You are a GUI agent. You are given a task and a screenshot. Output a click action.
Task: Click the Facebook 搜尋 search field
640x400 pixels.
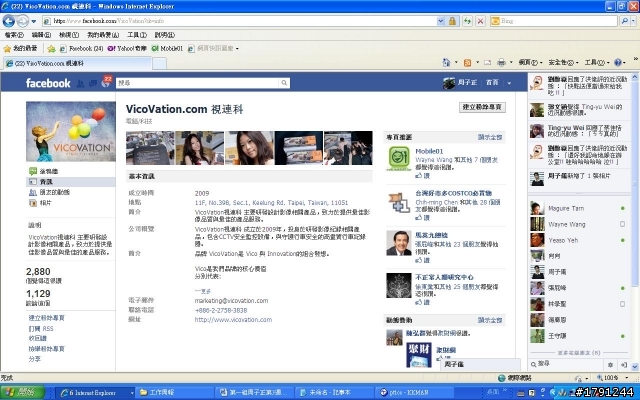198,83
